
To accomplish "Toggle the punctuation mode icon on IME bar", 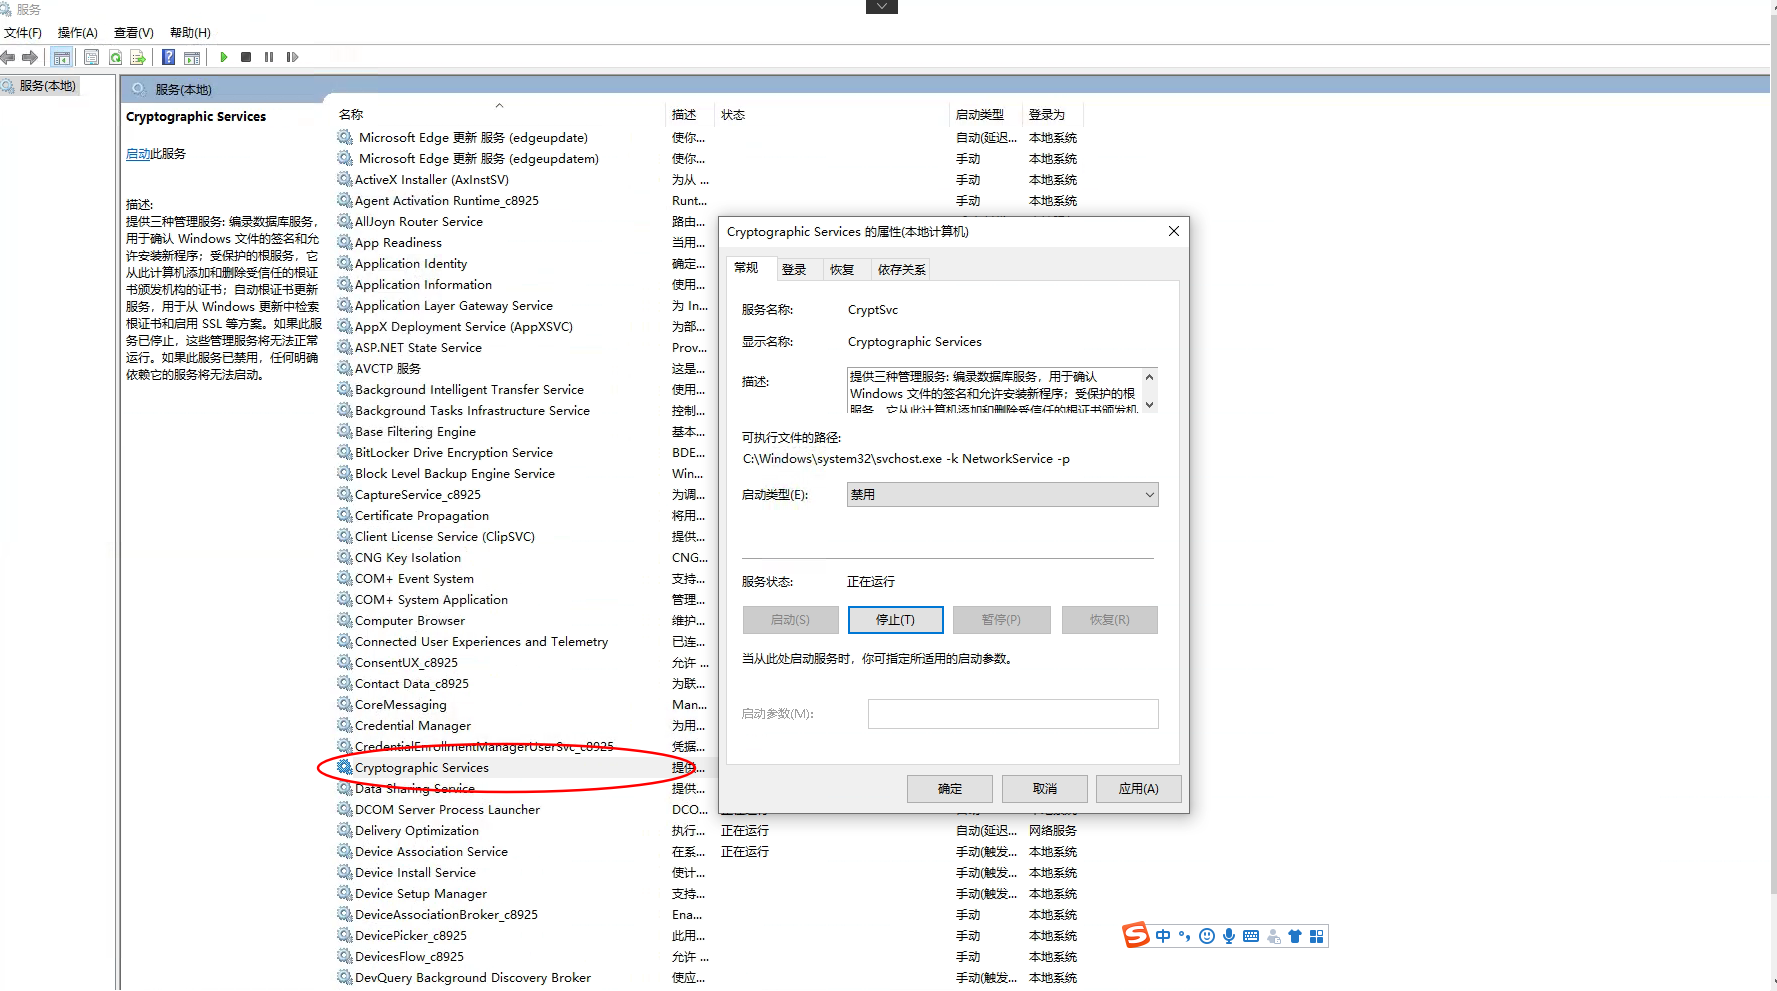I will (1185, 936).
